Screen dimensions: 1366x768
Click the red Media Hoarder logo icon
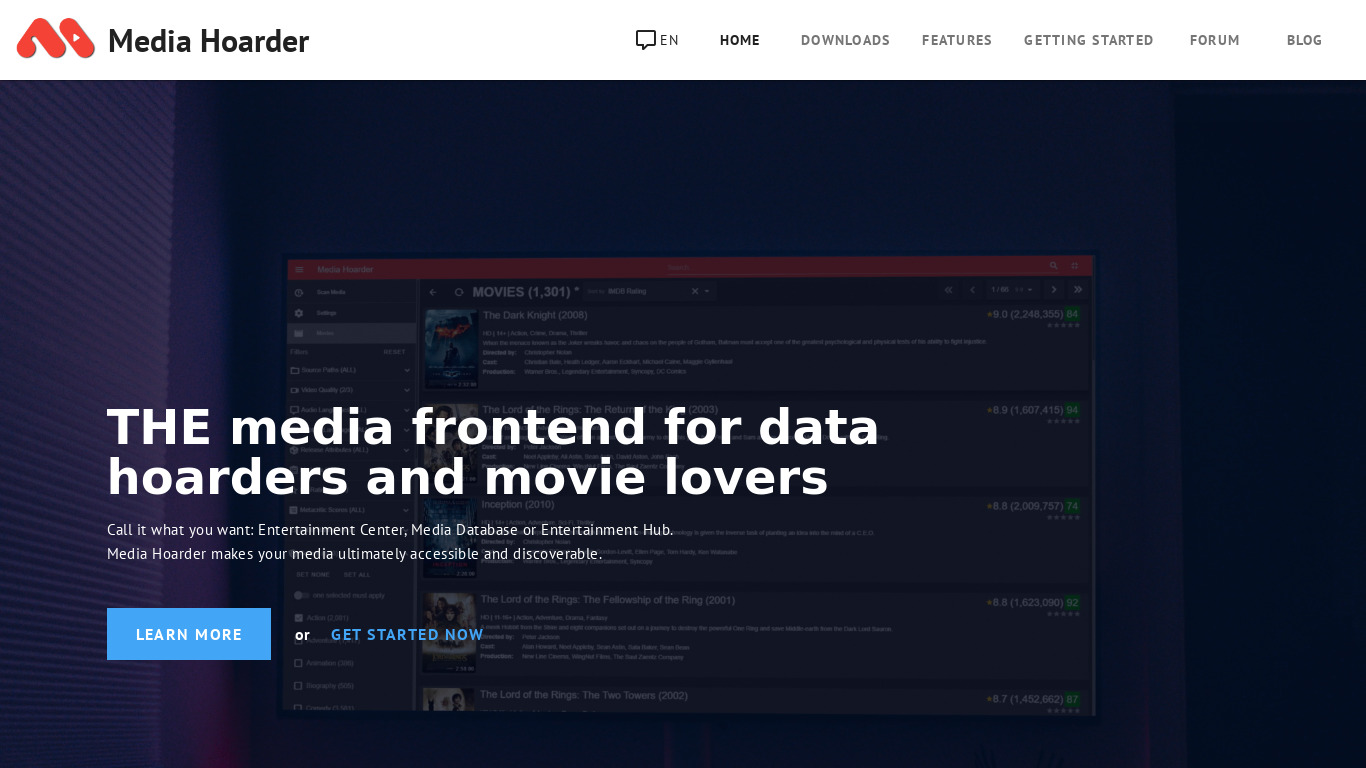pyautogui.click(x=56, y=39)
